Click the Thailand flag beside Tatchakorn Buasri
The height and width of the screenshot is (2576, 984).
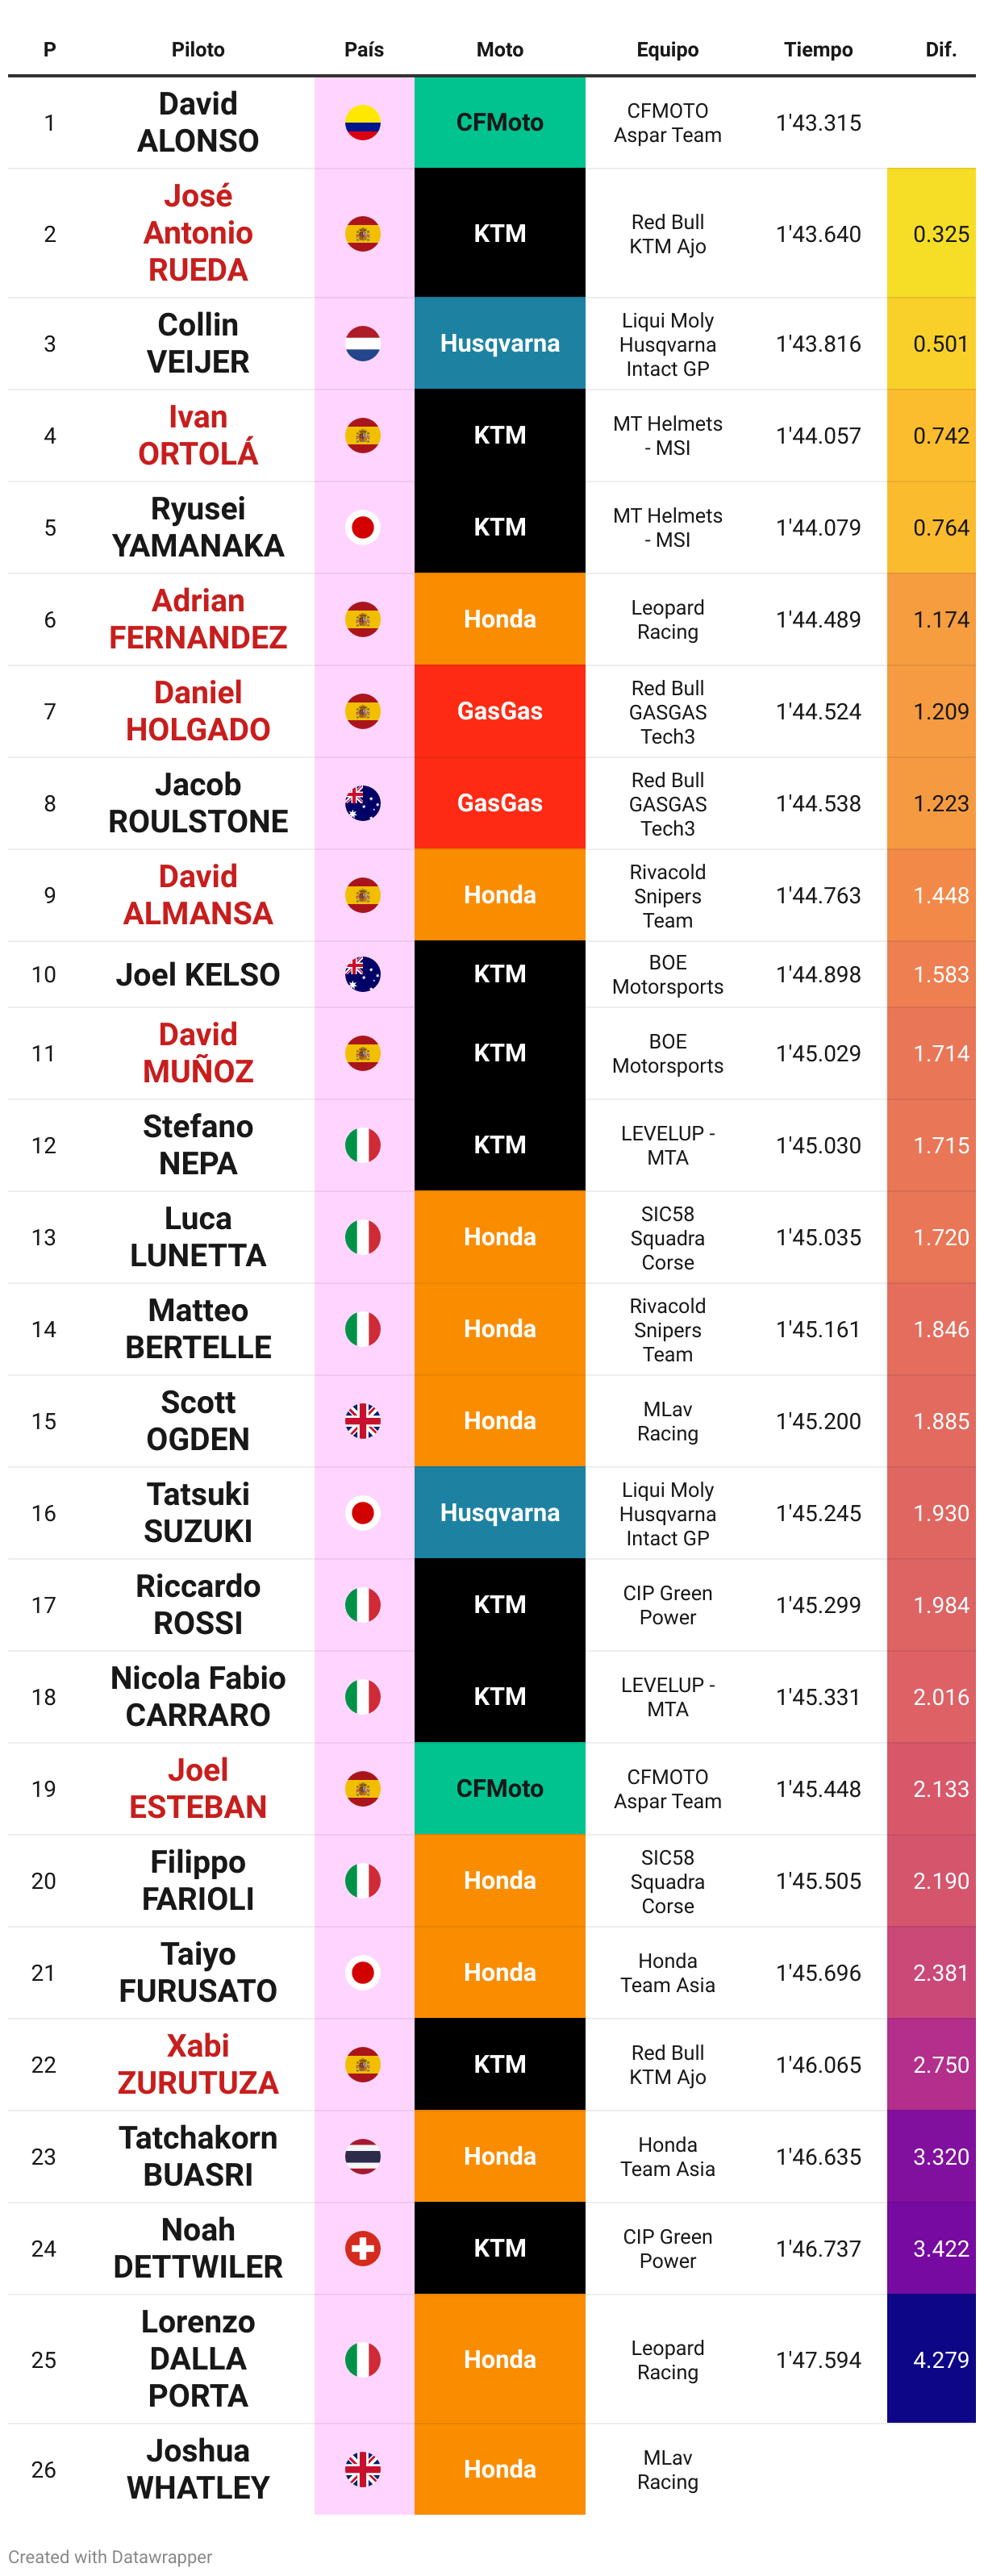[x=363, y=2156]
